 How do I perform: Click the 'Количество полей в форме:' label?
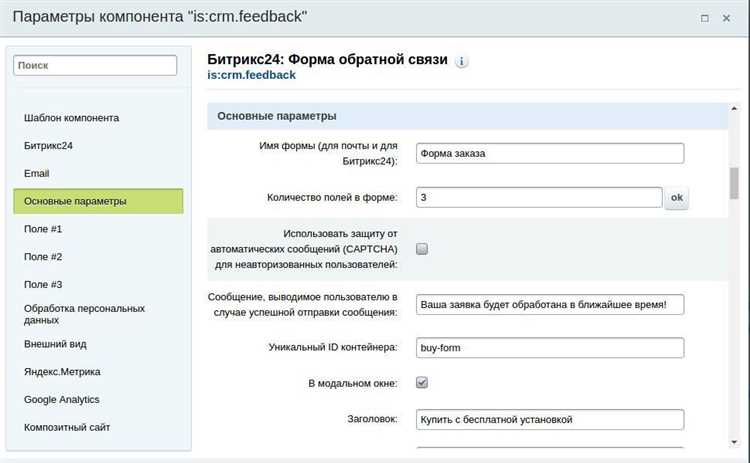click(332, 198)
